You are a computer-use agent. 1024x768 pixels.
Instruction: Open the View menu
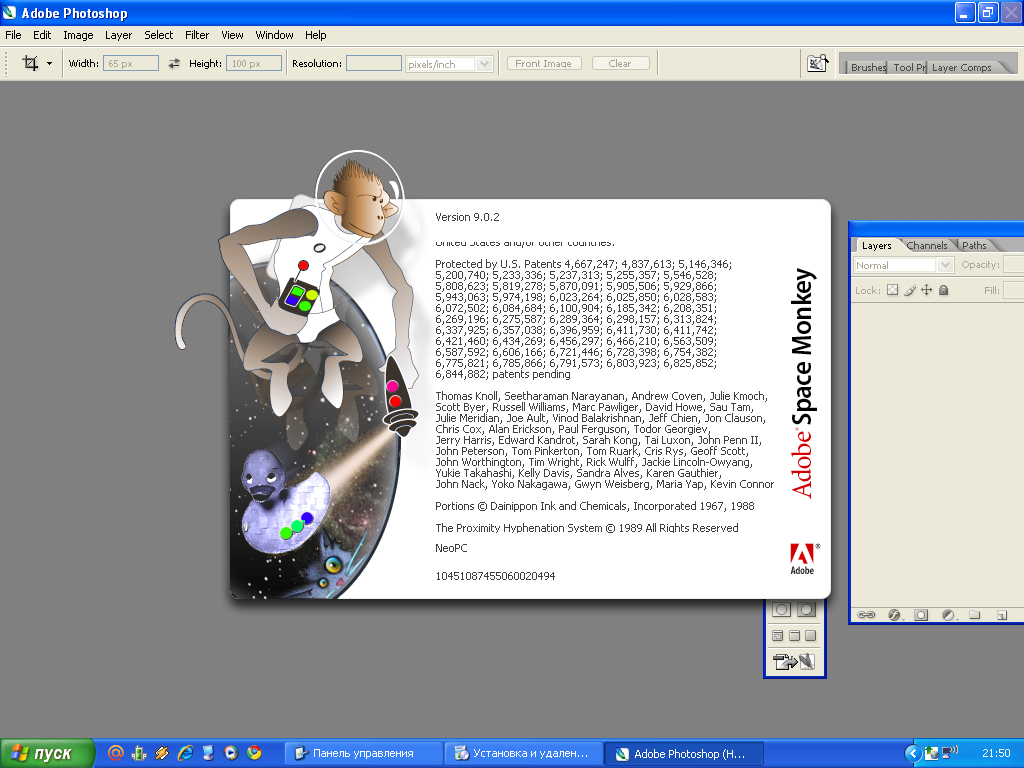(232, 35)
